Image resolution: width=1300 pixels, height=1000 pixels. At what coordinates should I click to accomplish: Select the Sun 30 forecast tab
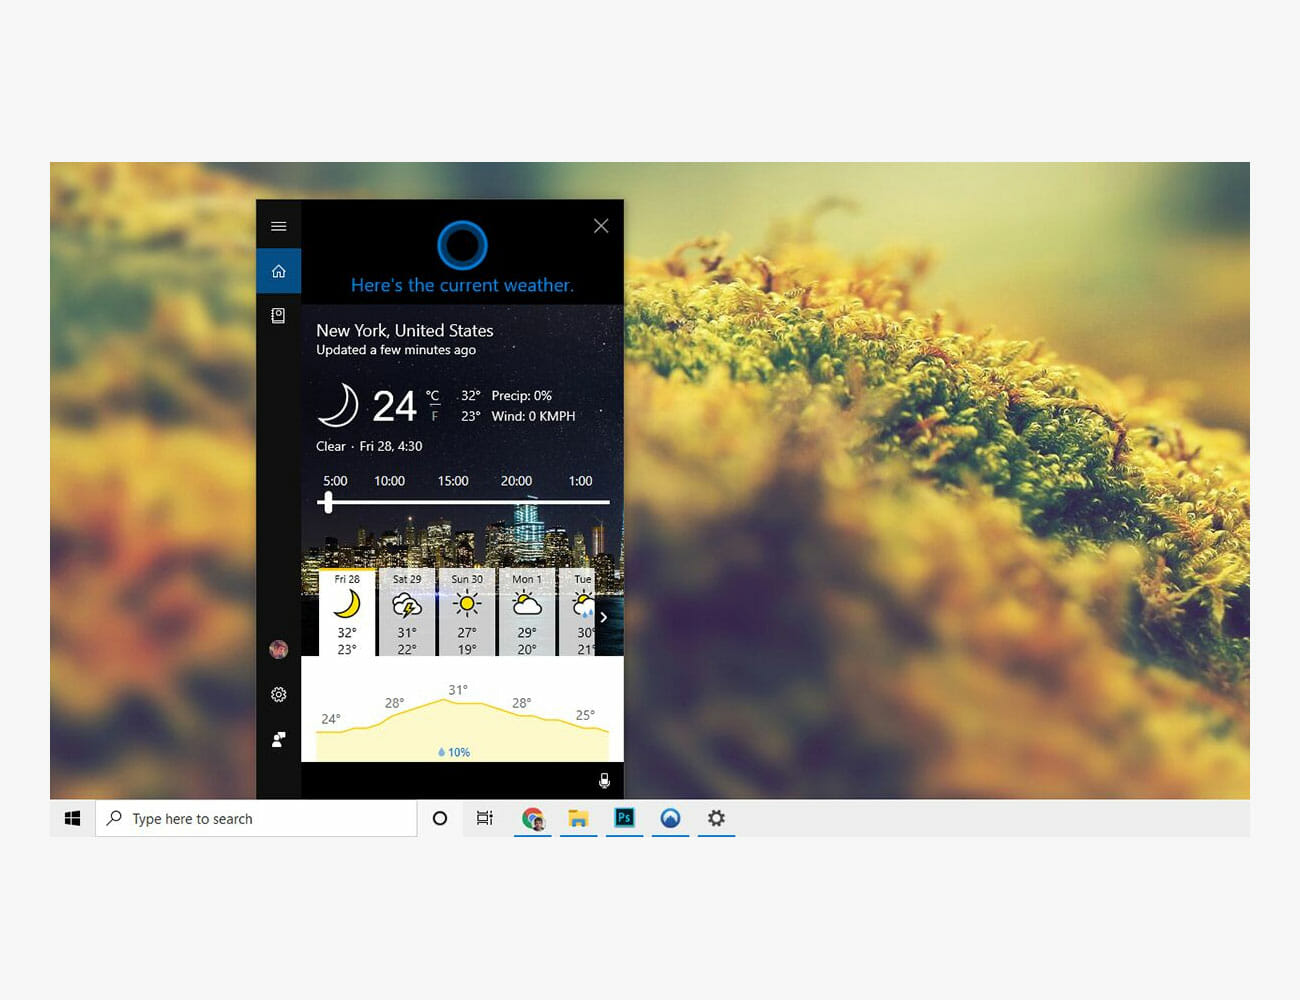467,613
